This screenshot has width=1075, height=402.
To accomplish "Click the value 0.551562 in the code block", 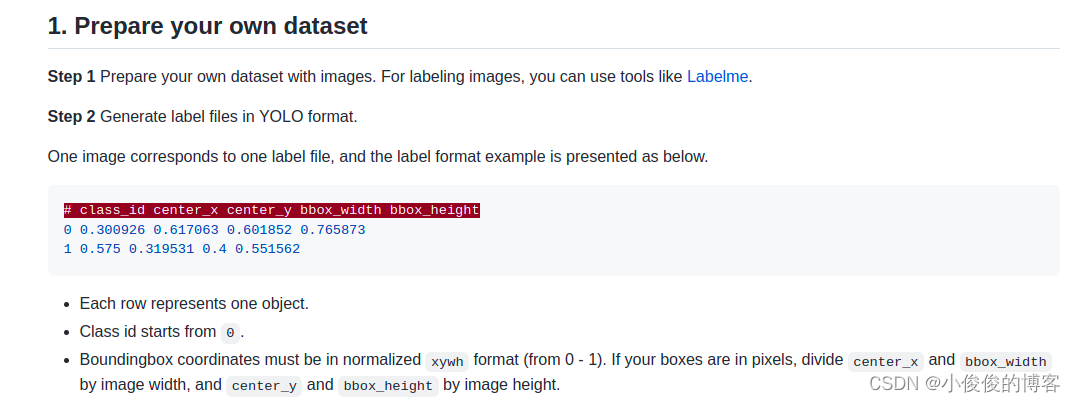I will click(x=267, y=249).
